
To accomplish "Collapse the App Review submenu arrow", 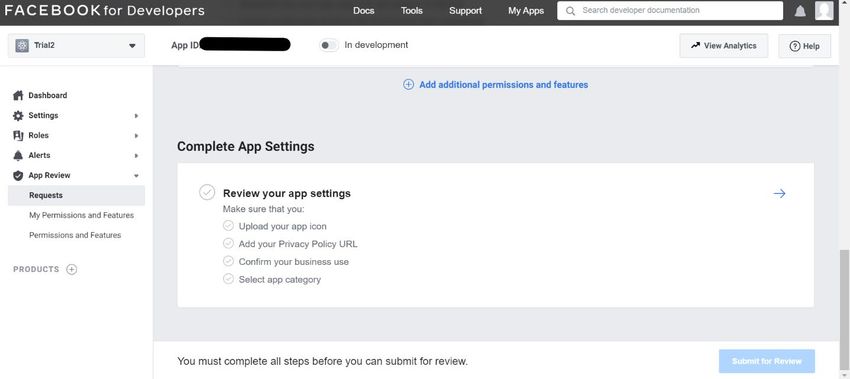I will (136, 176).
